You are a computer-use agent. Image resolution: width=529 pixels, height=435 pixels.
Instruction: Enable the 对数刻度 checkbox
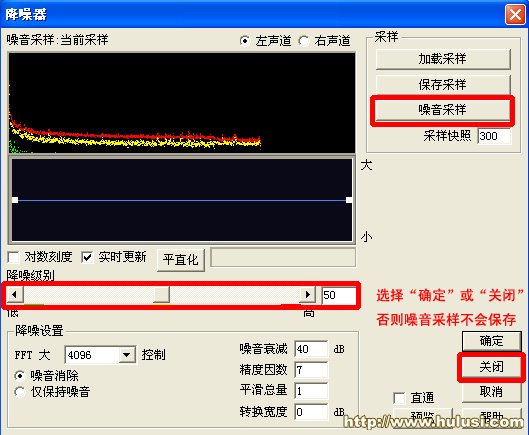click(13, 257)
